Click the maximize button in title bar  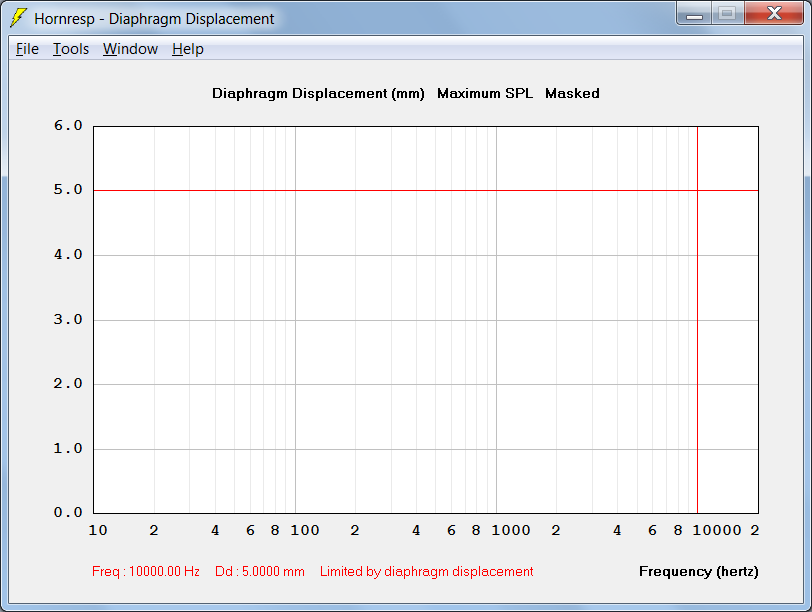coord(728,13)
